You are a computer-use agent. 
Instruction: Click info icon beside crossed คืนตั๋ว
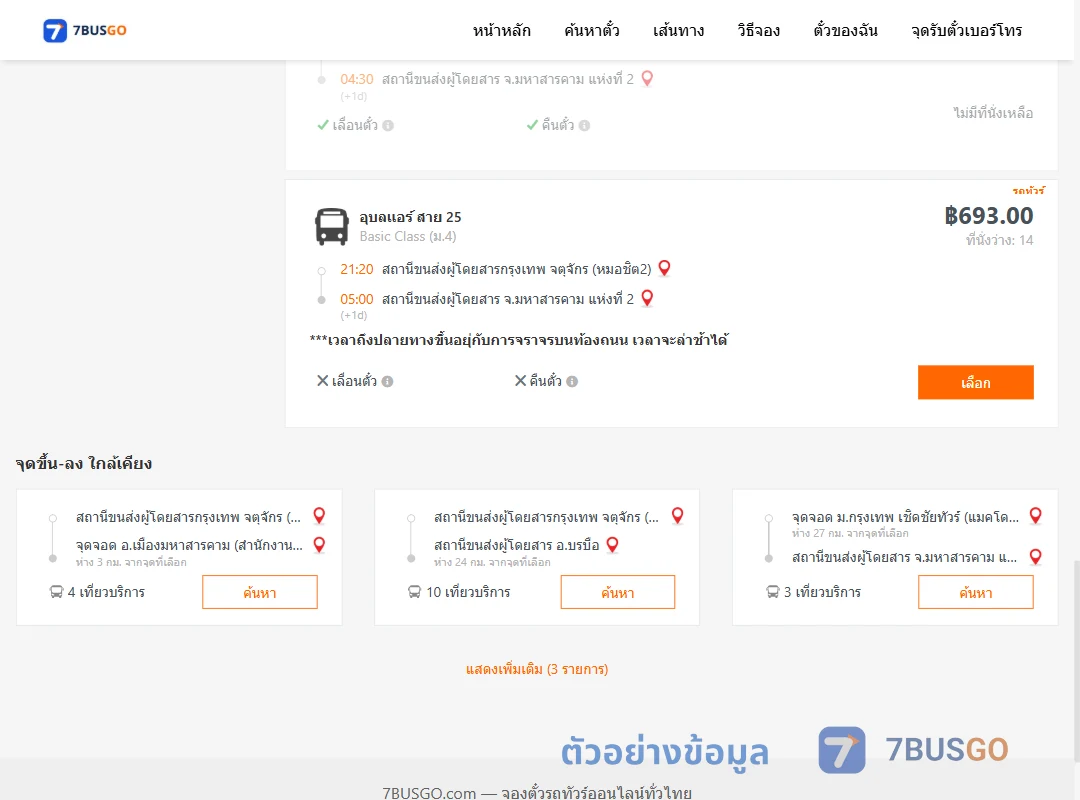(x=572, y=381)
